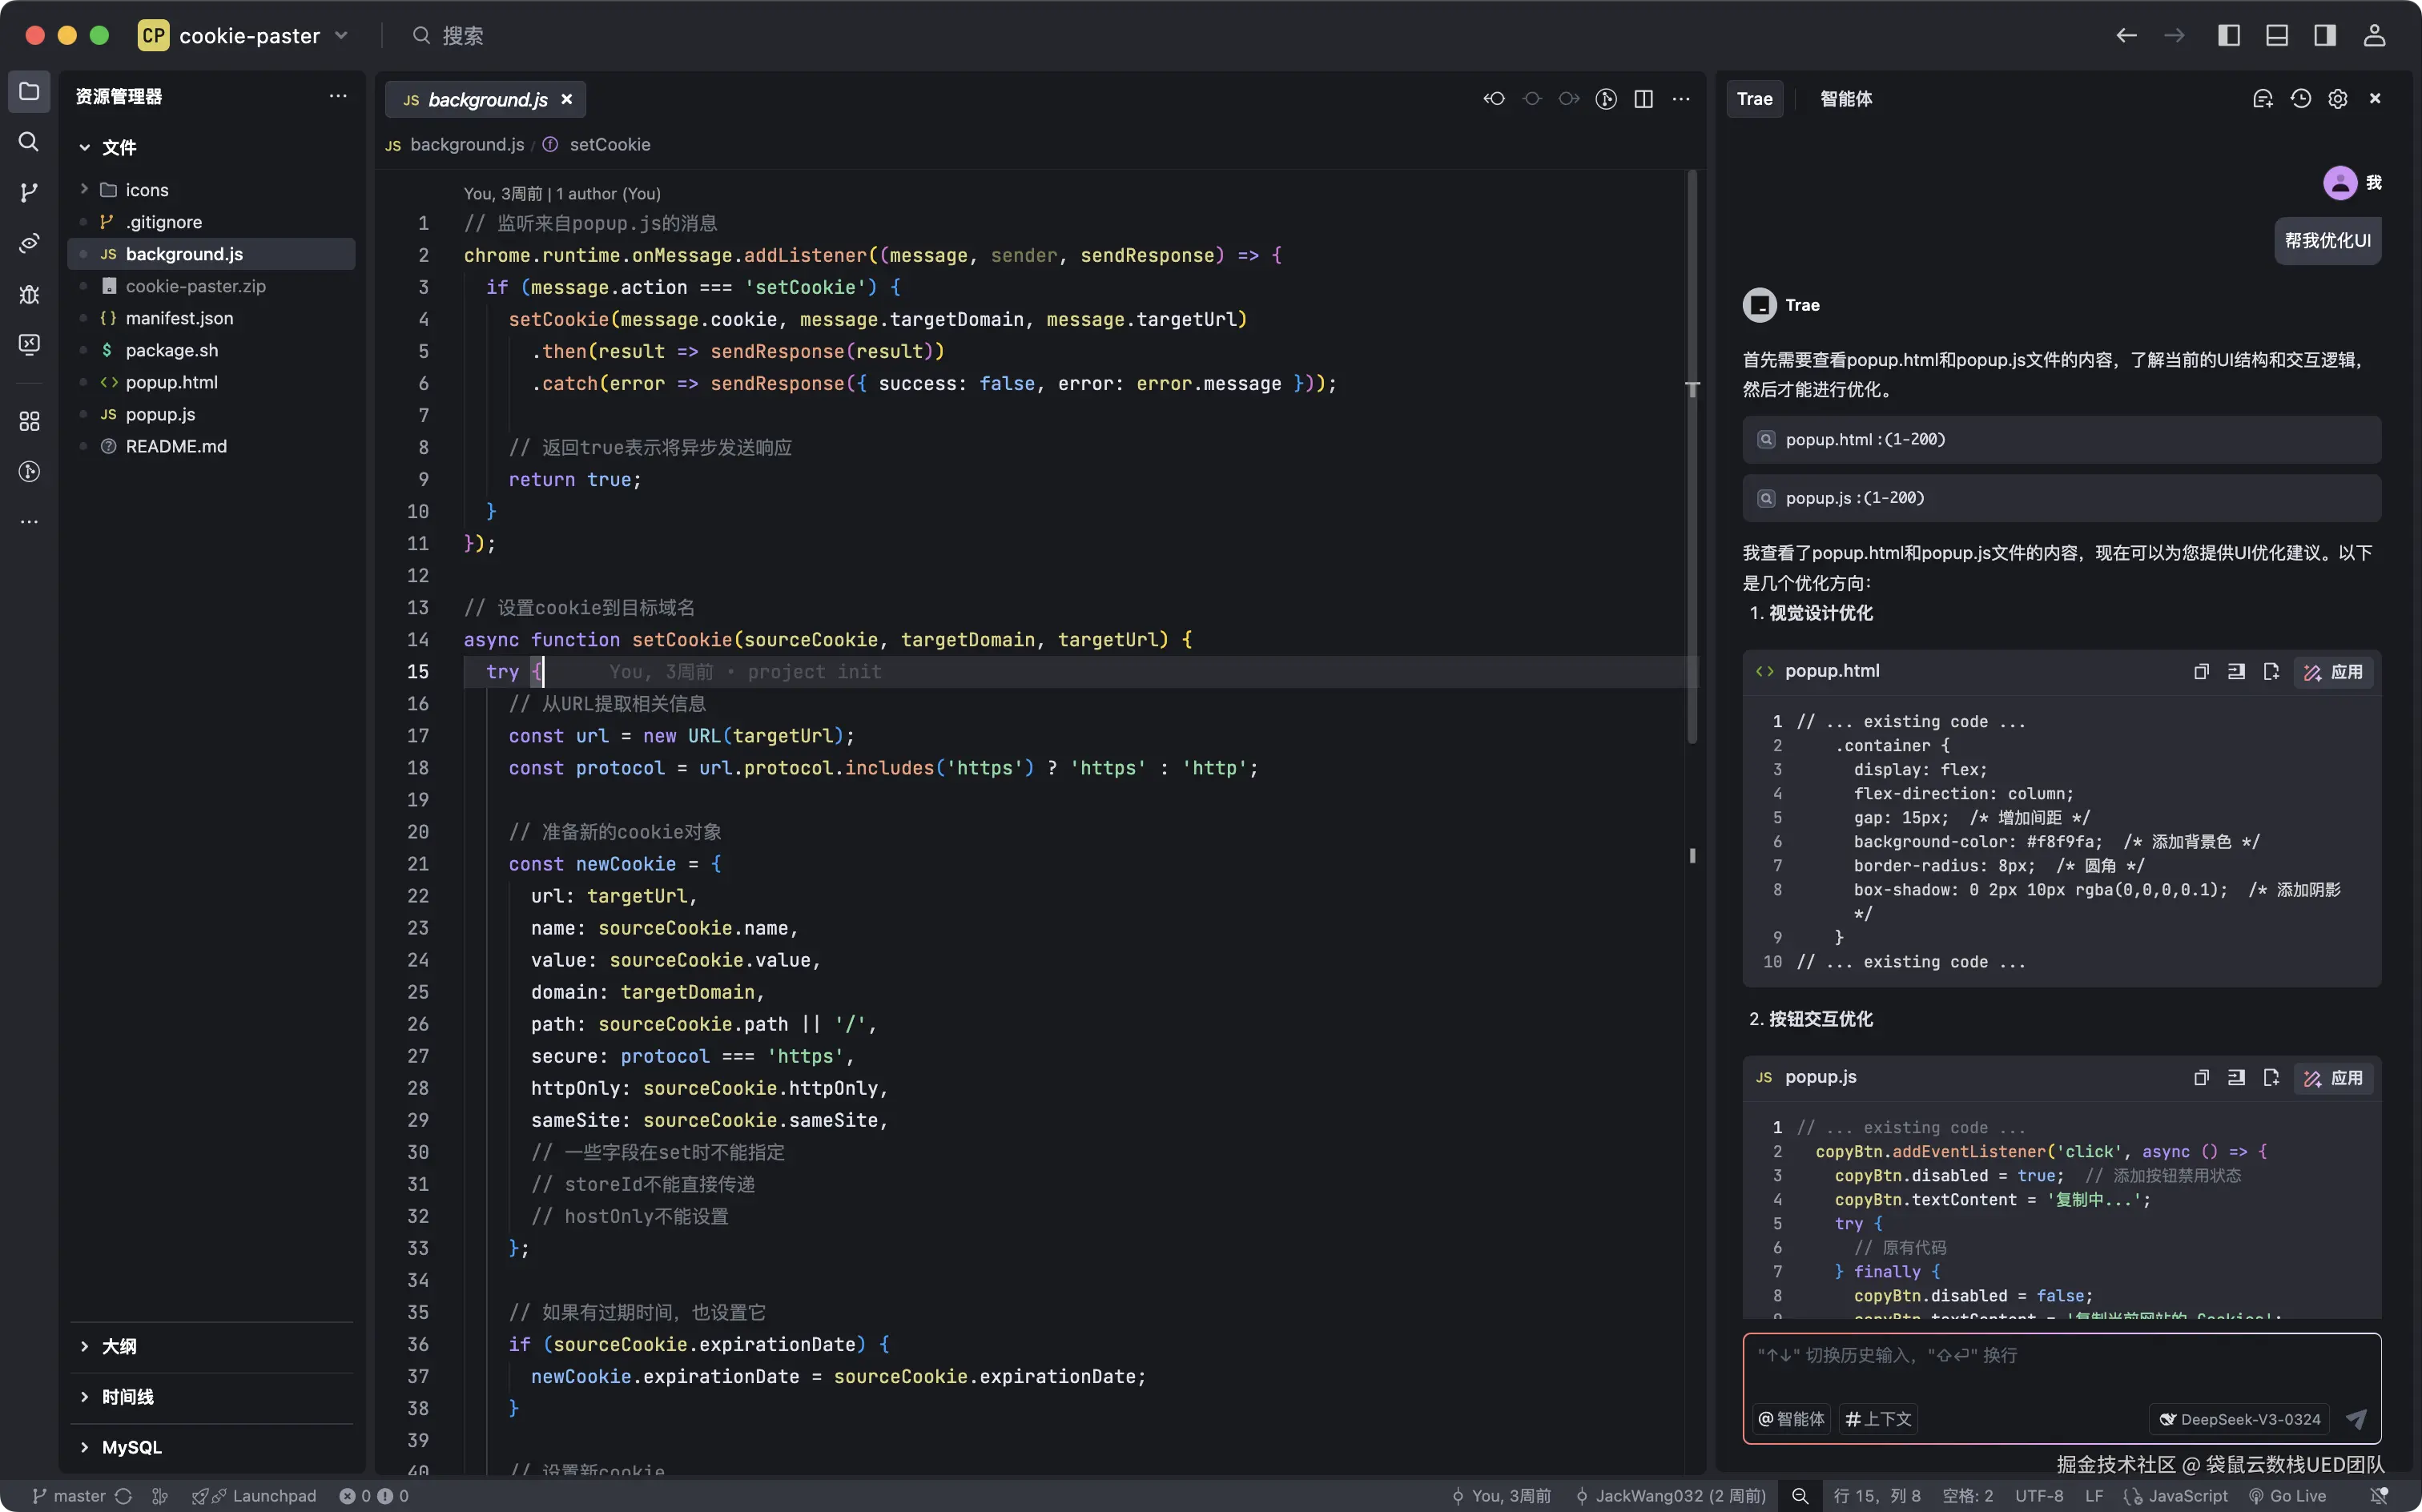Toggle the bottom panel layout

coord(2277,36)
